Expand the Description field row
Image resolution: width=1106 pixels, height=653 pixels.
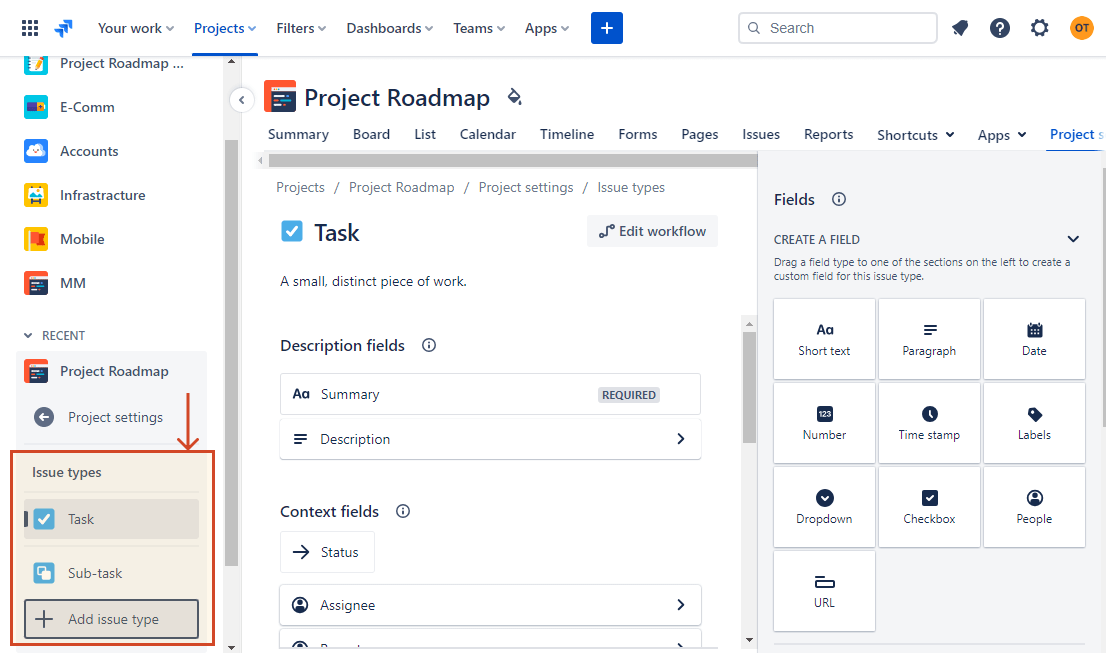pyautogui.click(x=680, y=438)
